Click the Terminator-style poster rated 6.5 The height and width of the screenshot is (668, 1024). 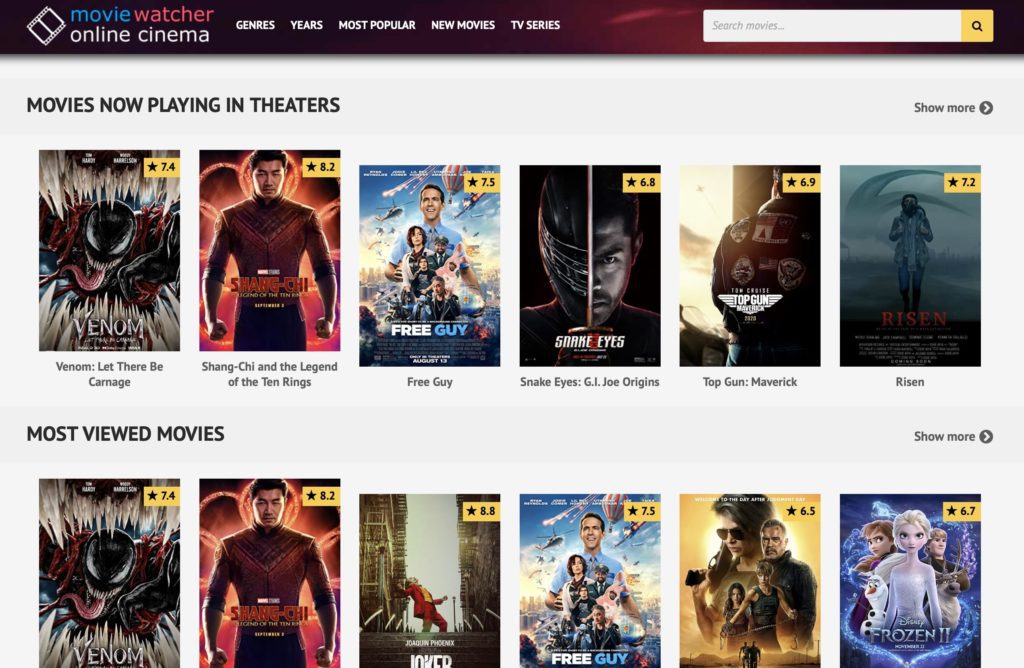pos(750,581)
